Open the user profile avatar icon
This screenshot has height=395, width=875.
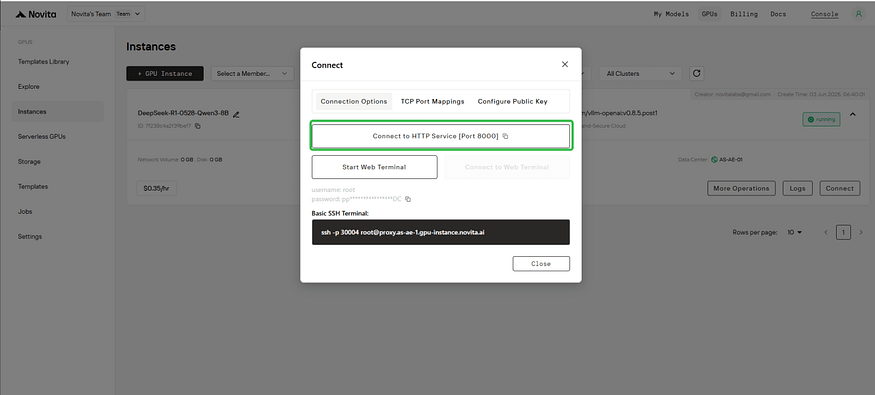tap(858, 14)
